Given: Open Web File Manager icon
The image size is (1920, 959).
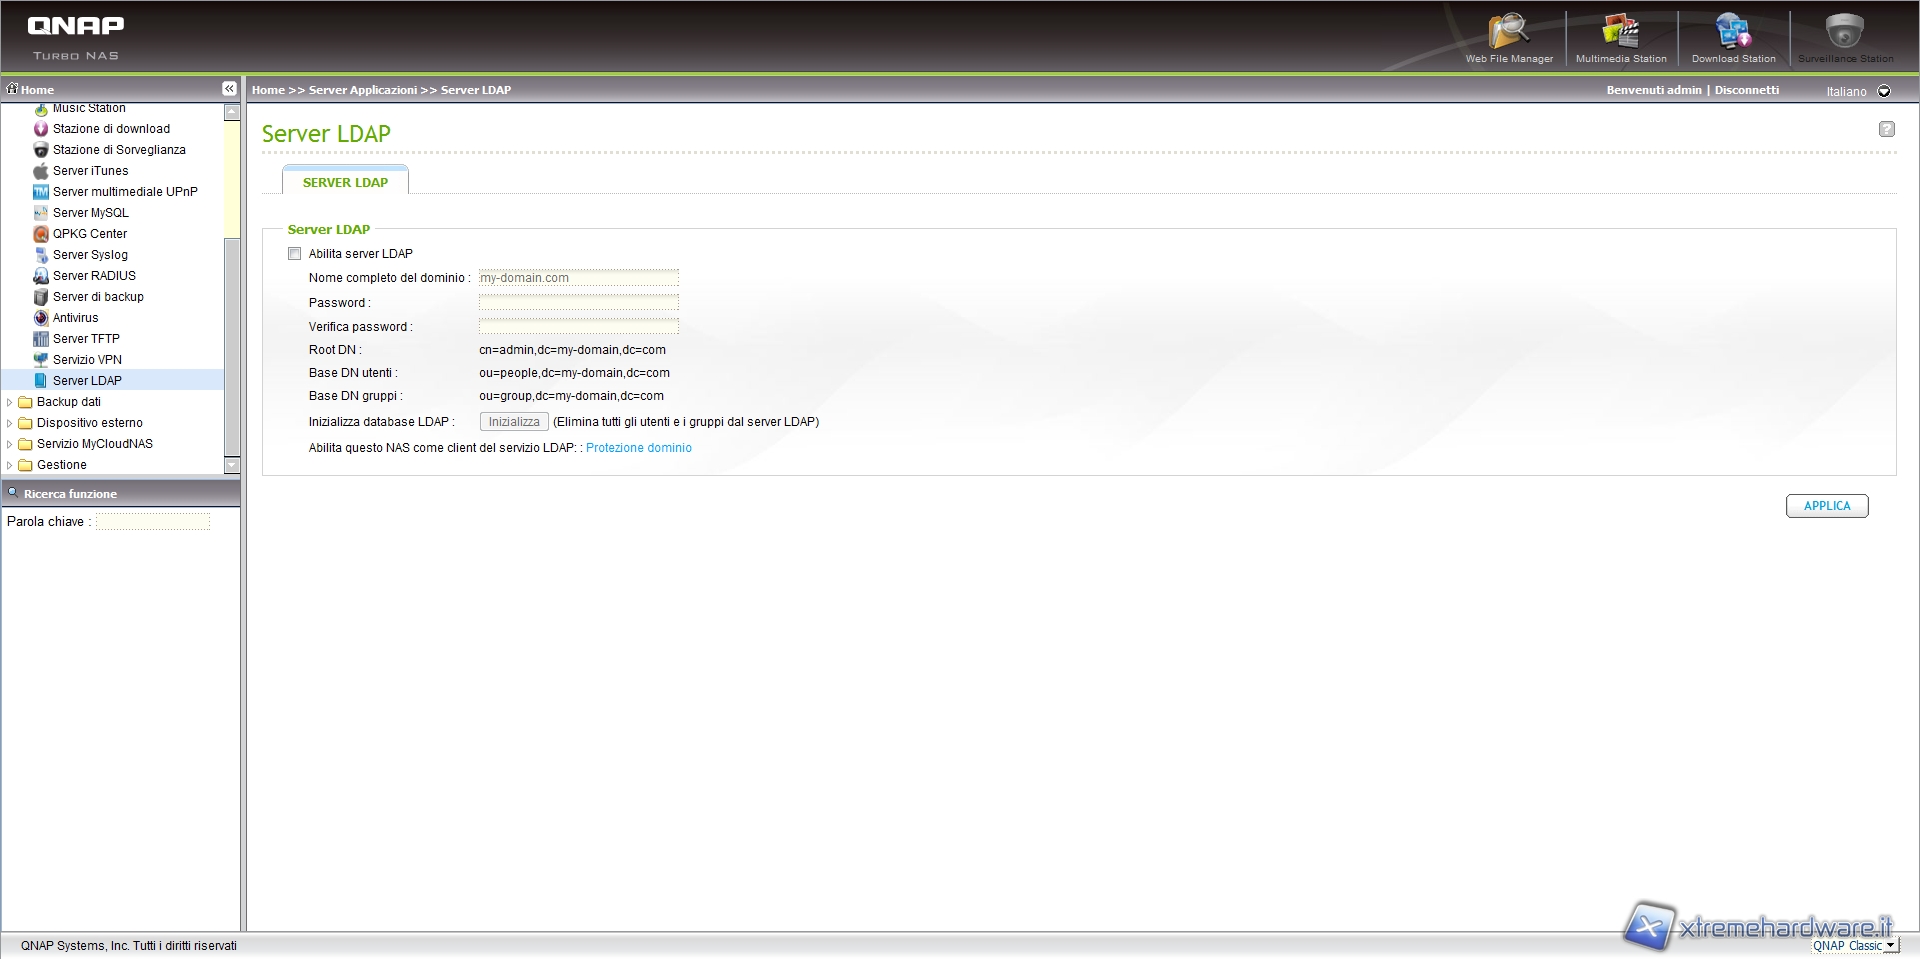Looking at the screenshot, I should 1508,36.
